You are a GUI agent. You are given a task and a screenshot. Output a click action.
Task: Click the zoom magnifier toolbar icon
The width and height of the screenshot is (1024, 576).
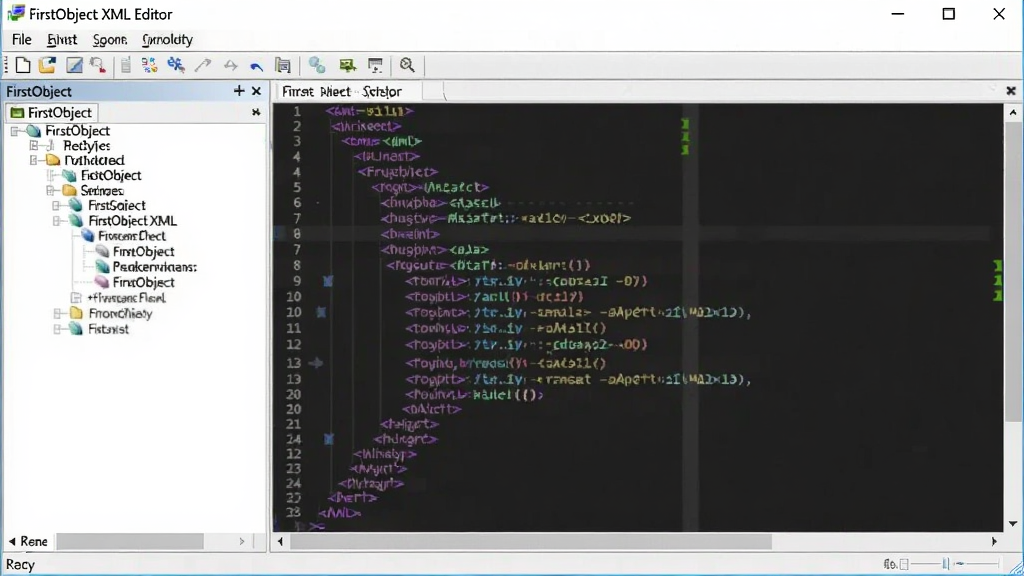(407, 65)
